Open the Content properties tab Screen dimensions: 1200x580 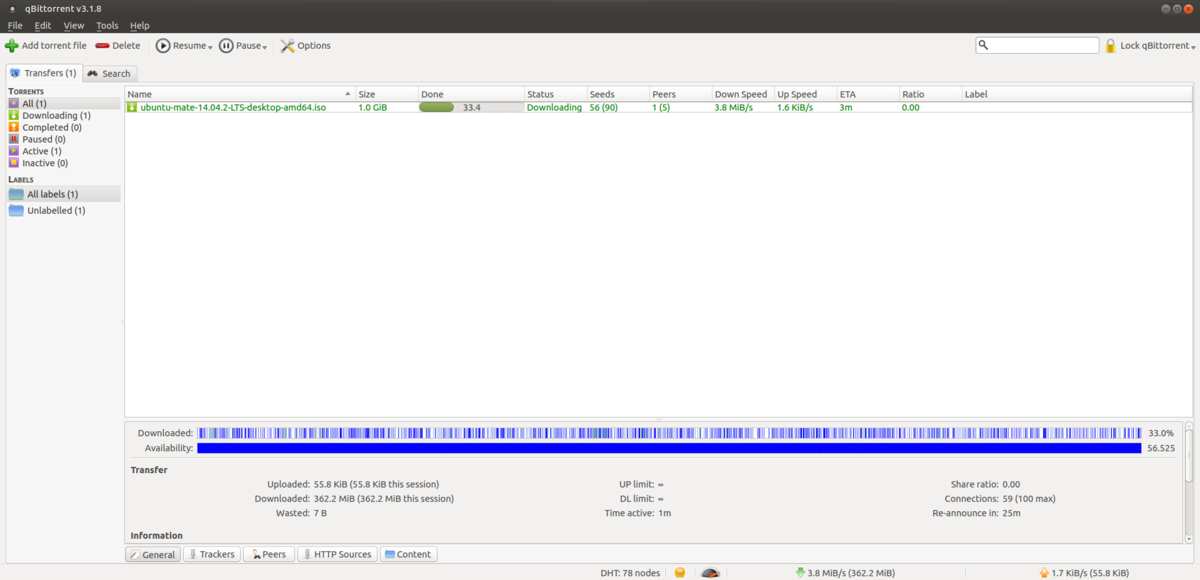pyautogui.click(x=408, y=554)
